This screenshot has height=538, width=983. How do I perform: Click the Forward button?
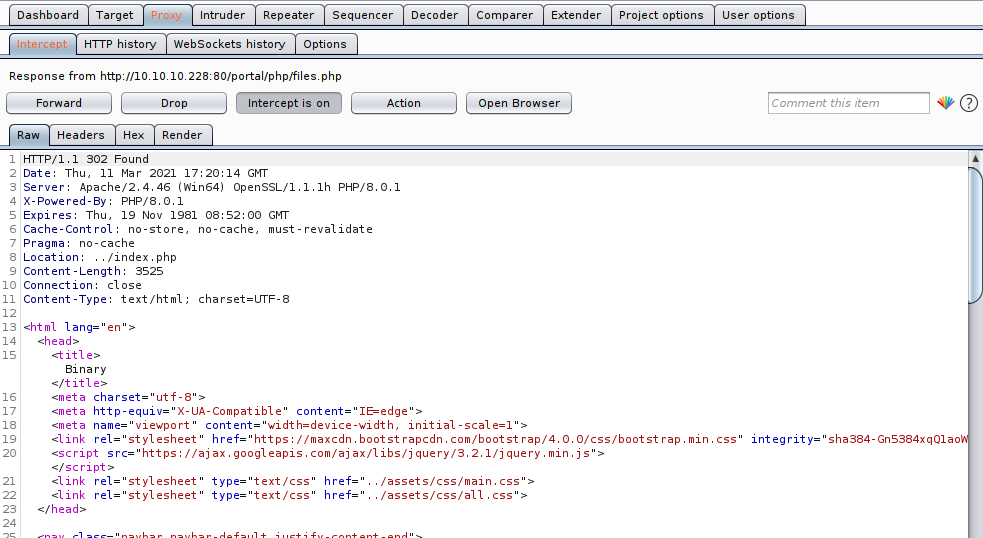(x=59, y=103)
